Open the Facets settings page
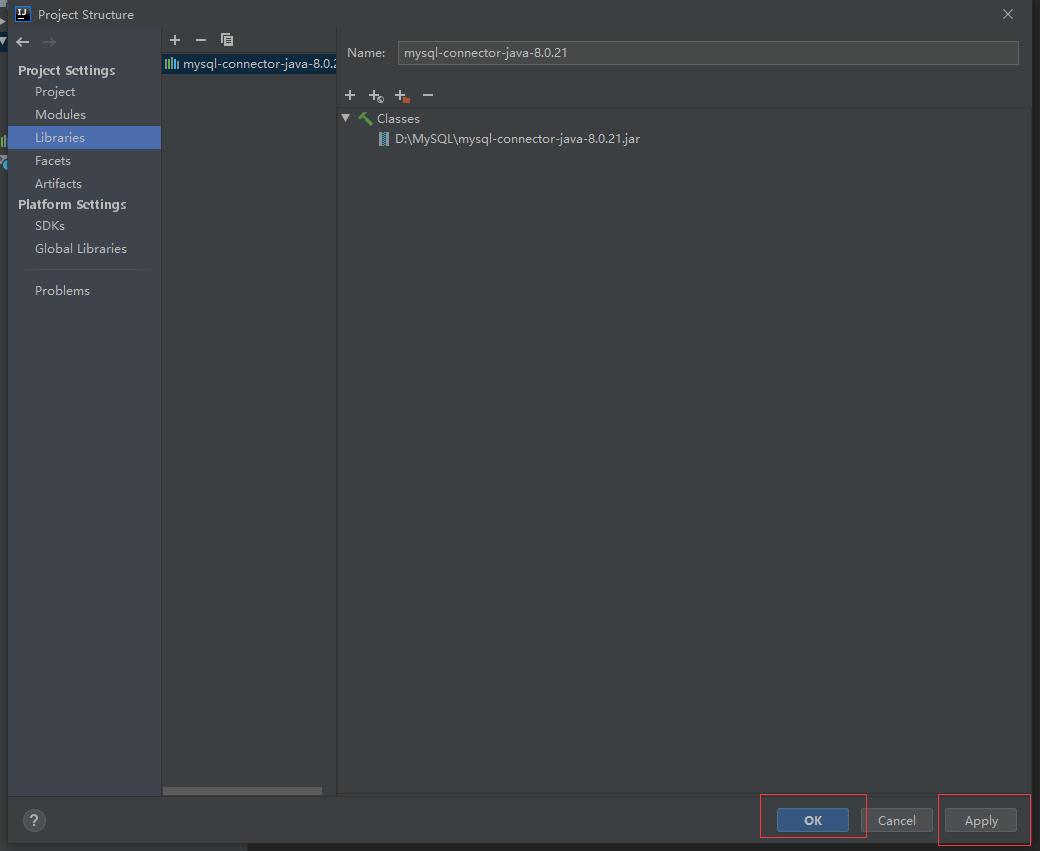Viewport: 1040px width, 851px height. 53,161
